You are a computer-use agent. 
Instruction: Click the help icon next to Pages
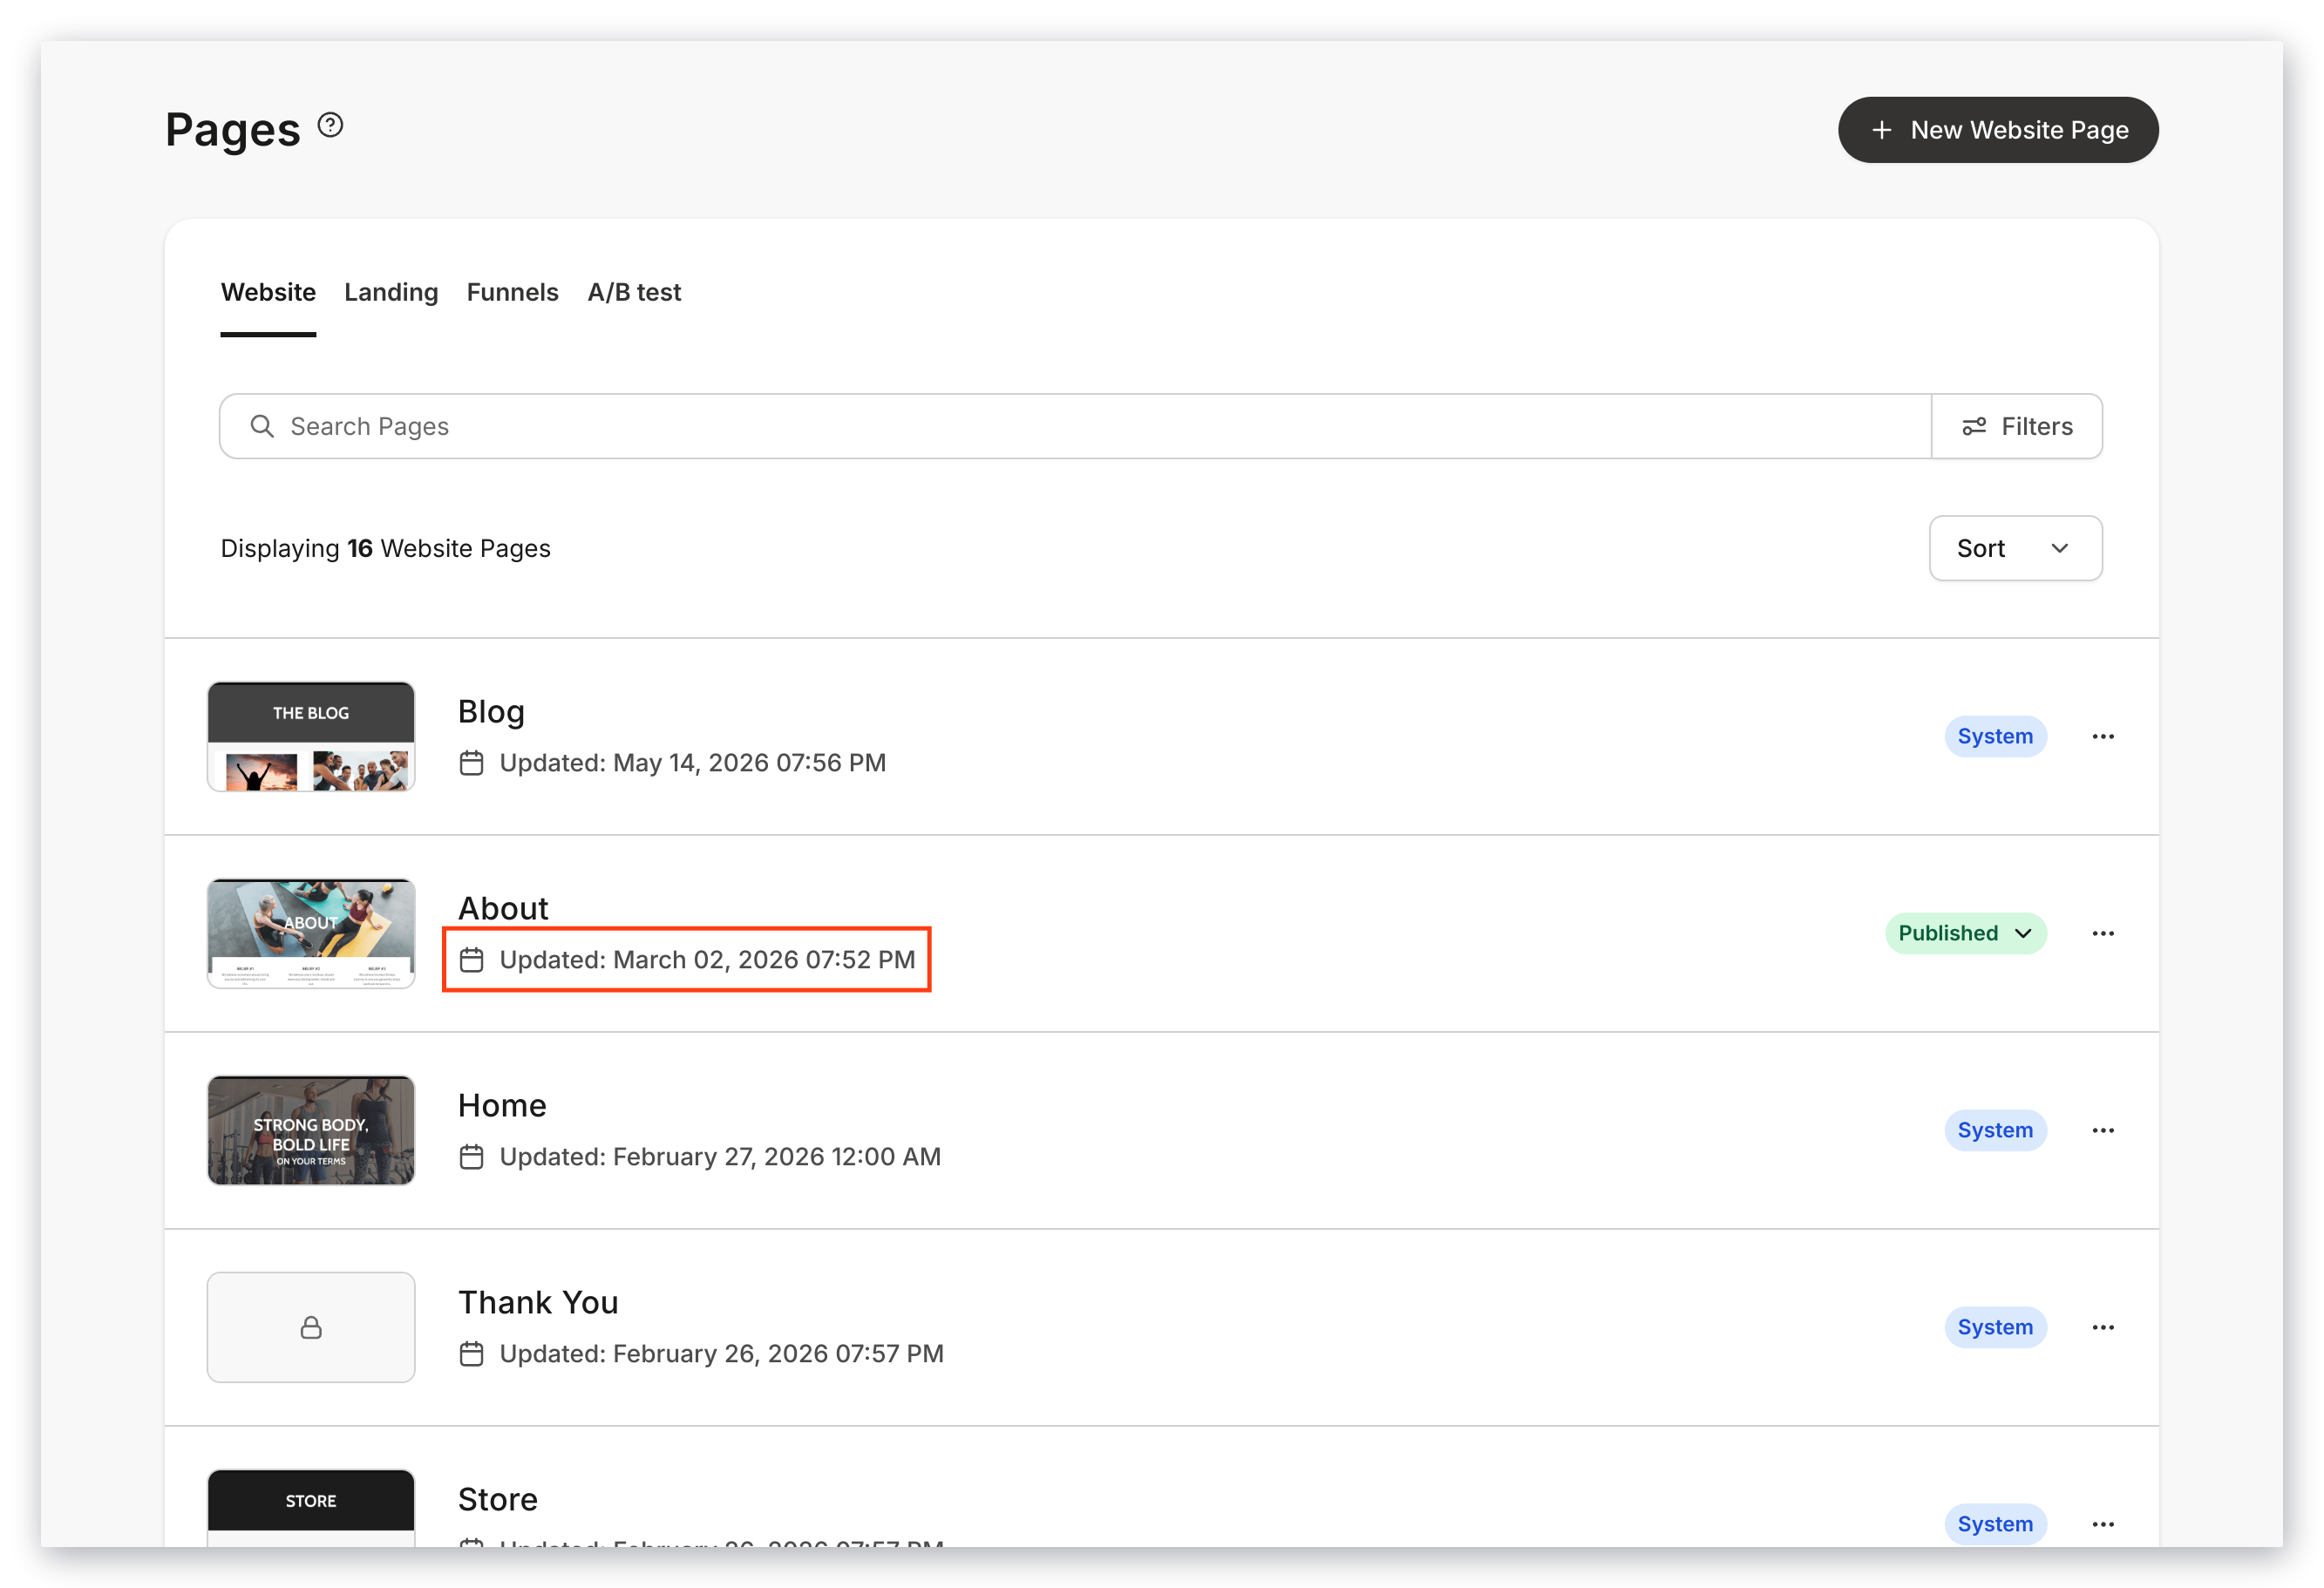pos(330,125)
